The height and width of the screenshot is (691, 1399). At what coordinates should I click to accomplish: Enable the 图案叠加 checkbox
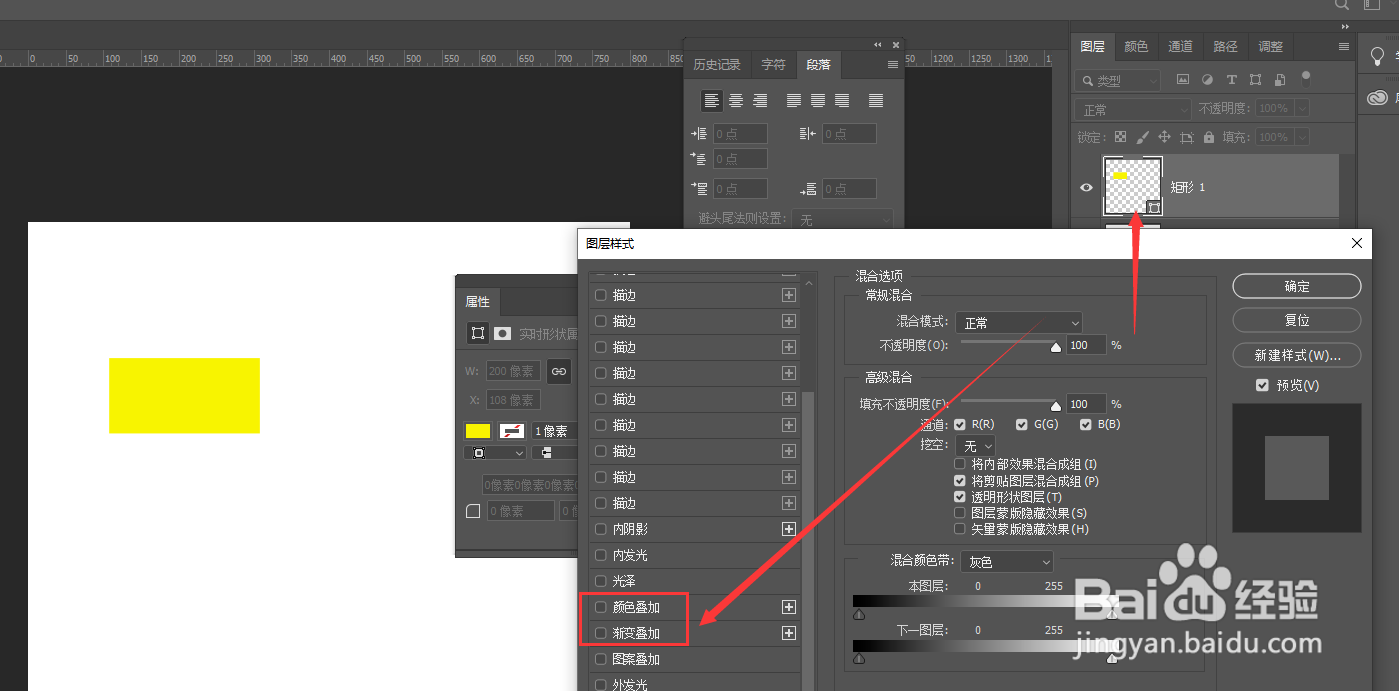click(601, 659)
